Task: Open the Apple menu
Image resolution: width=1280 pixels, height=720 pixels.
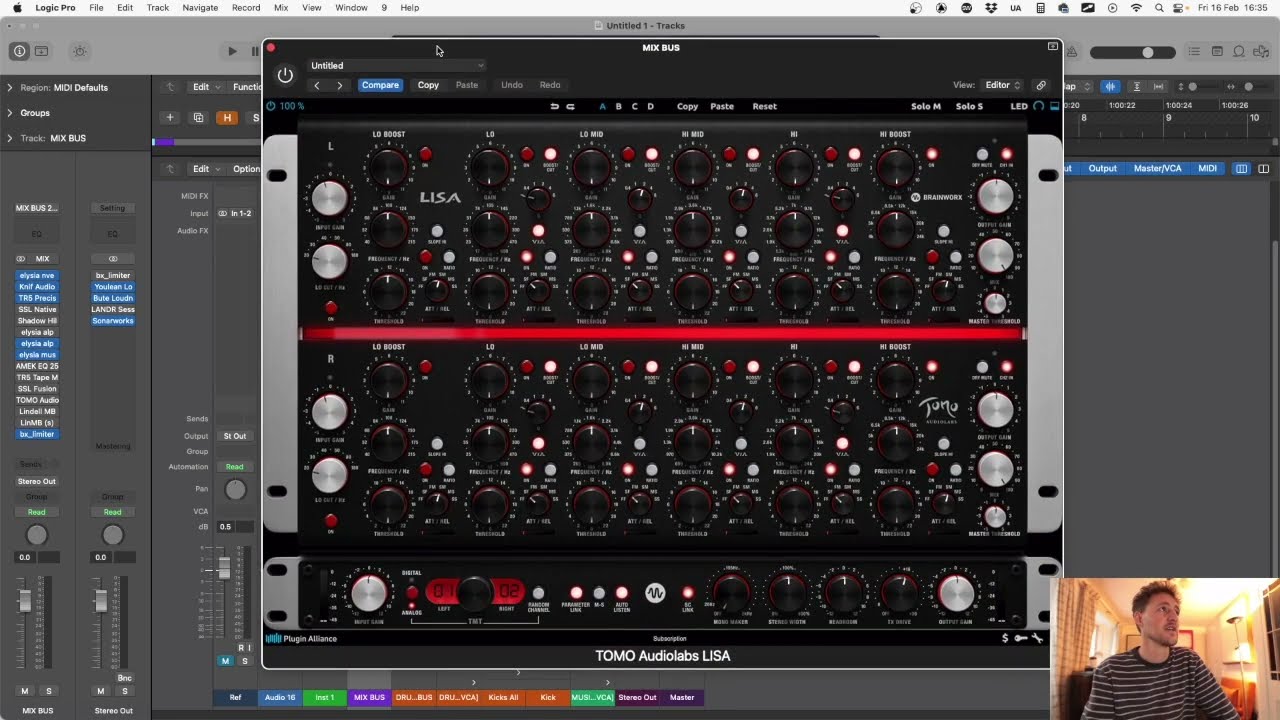Action: [17, 8]
